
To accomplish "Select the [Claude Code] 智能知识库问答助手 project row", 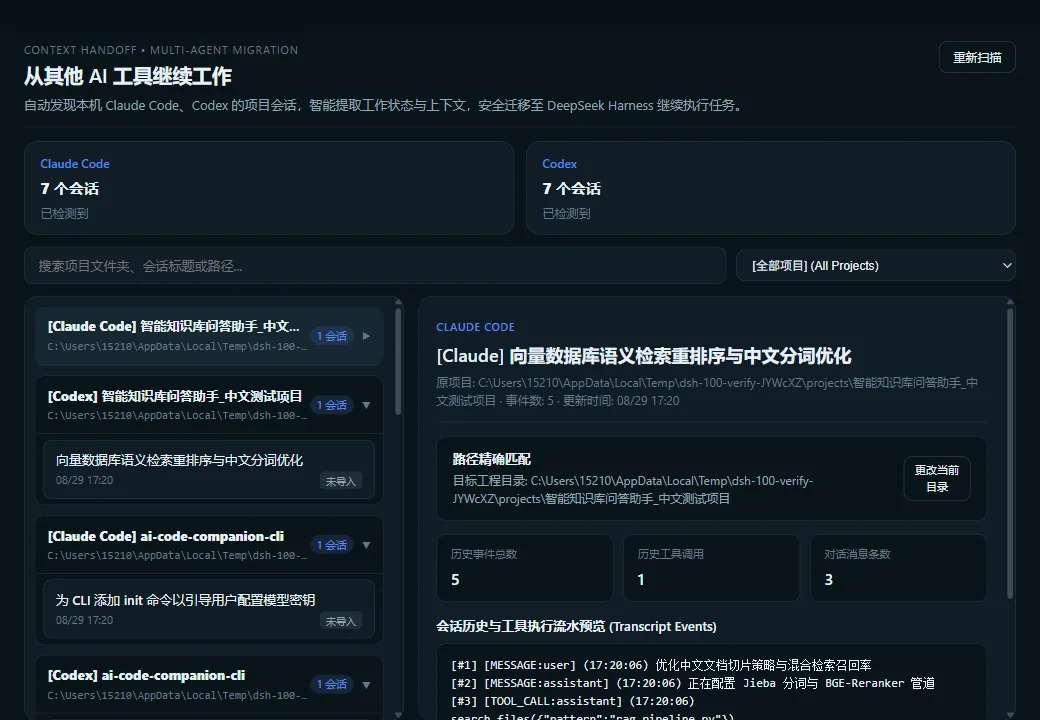I will (209, 336).
